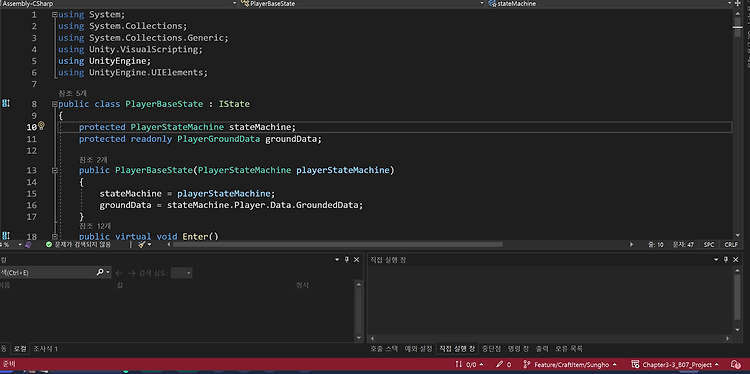Open the Locals panel window options arrow
Image resolution: width=750 pixels, height=374 pixels.
[x=337, y=260]
